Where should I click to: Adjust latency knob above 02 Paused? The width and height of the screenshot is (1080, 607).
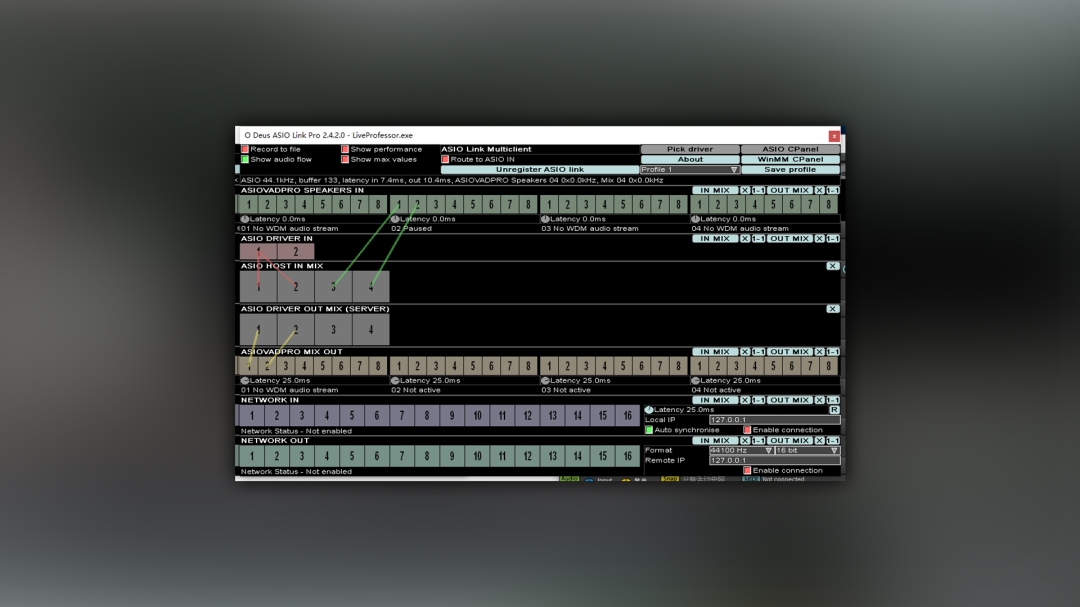click(x=395, y=219)
